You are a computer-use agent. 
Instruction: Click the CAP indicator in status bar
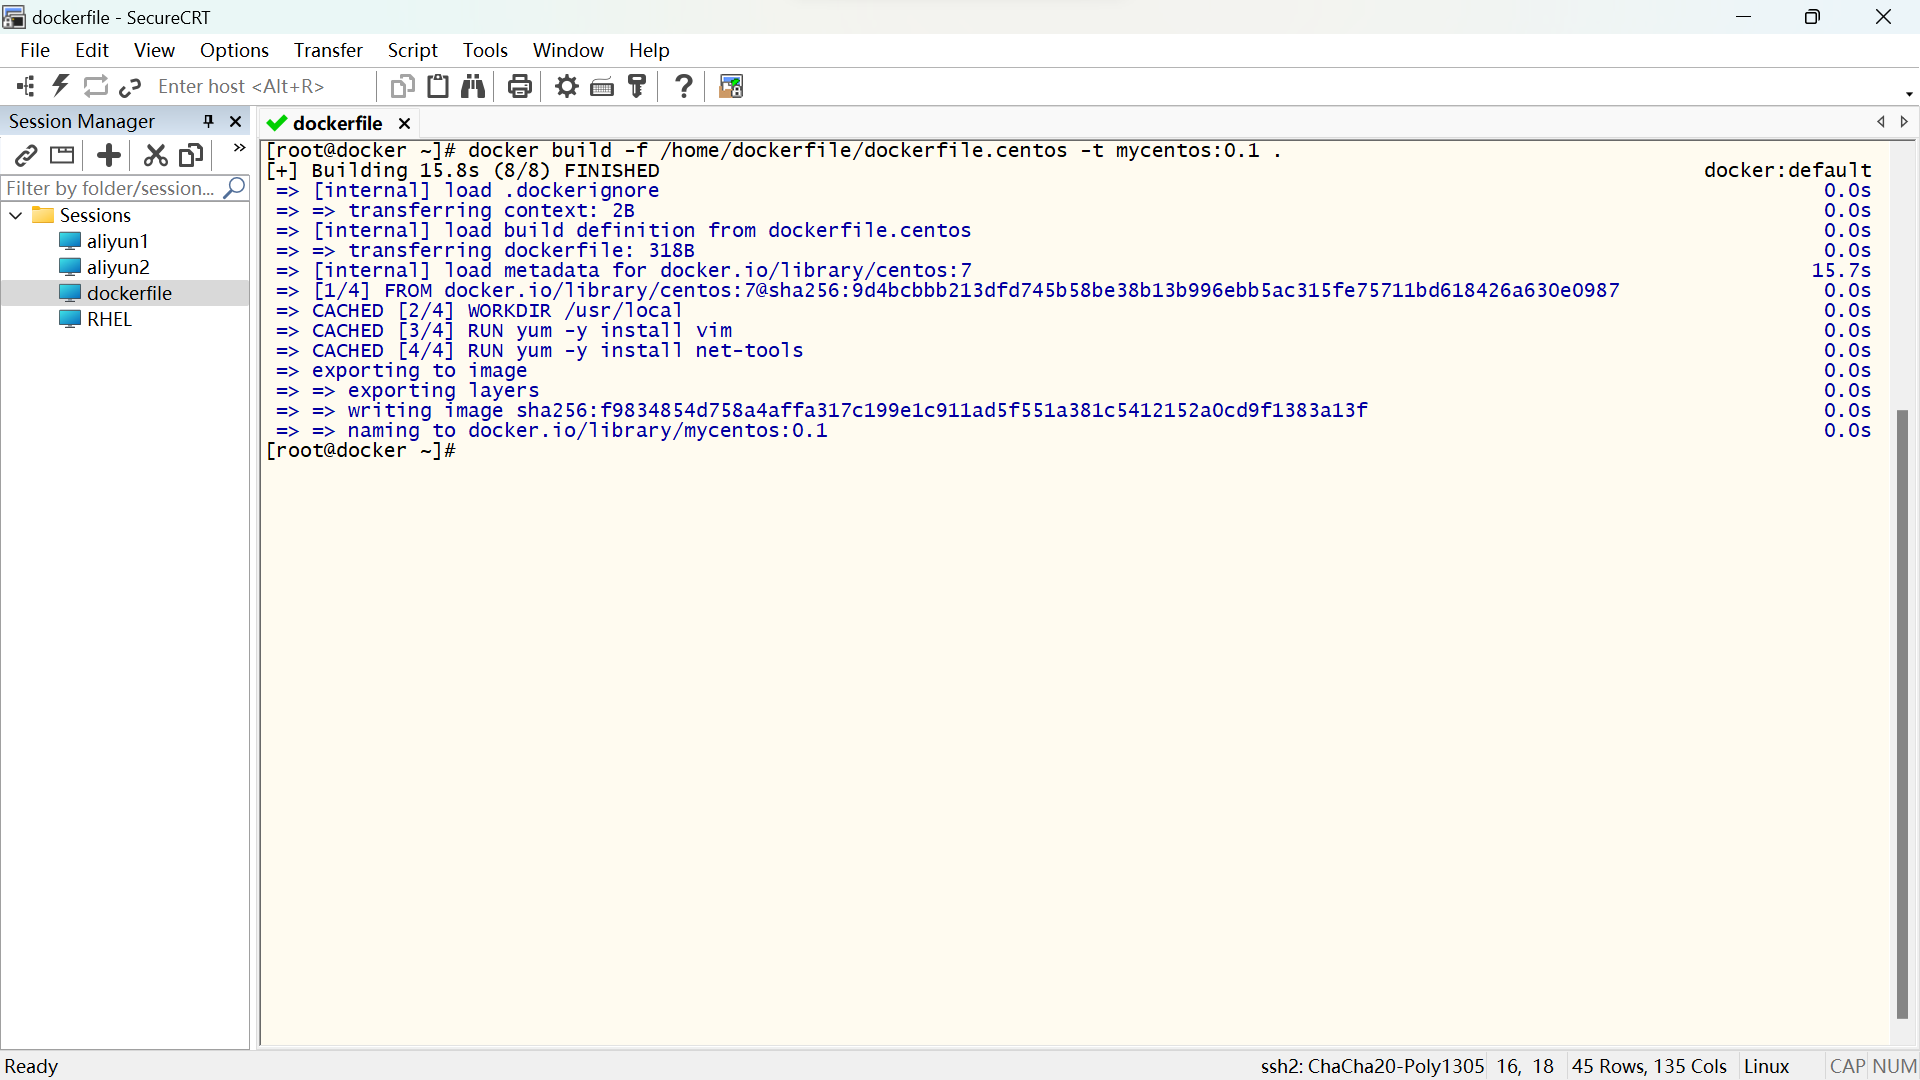1847,1066
